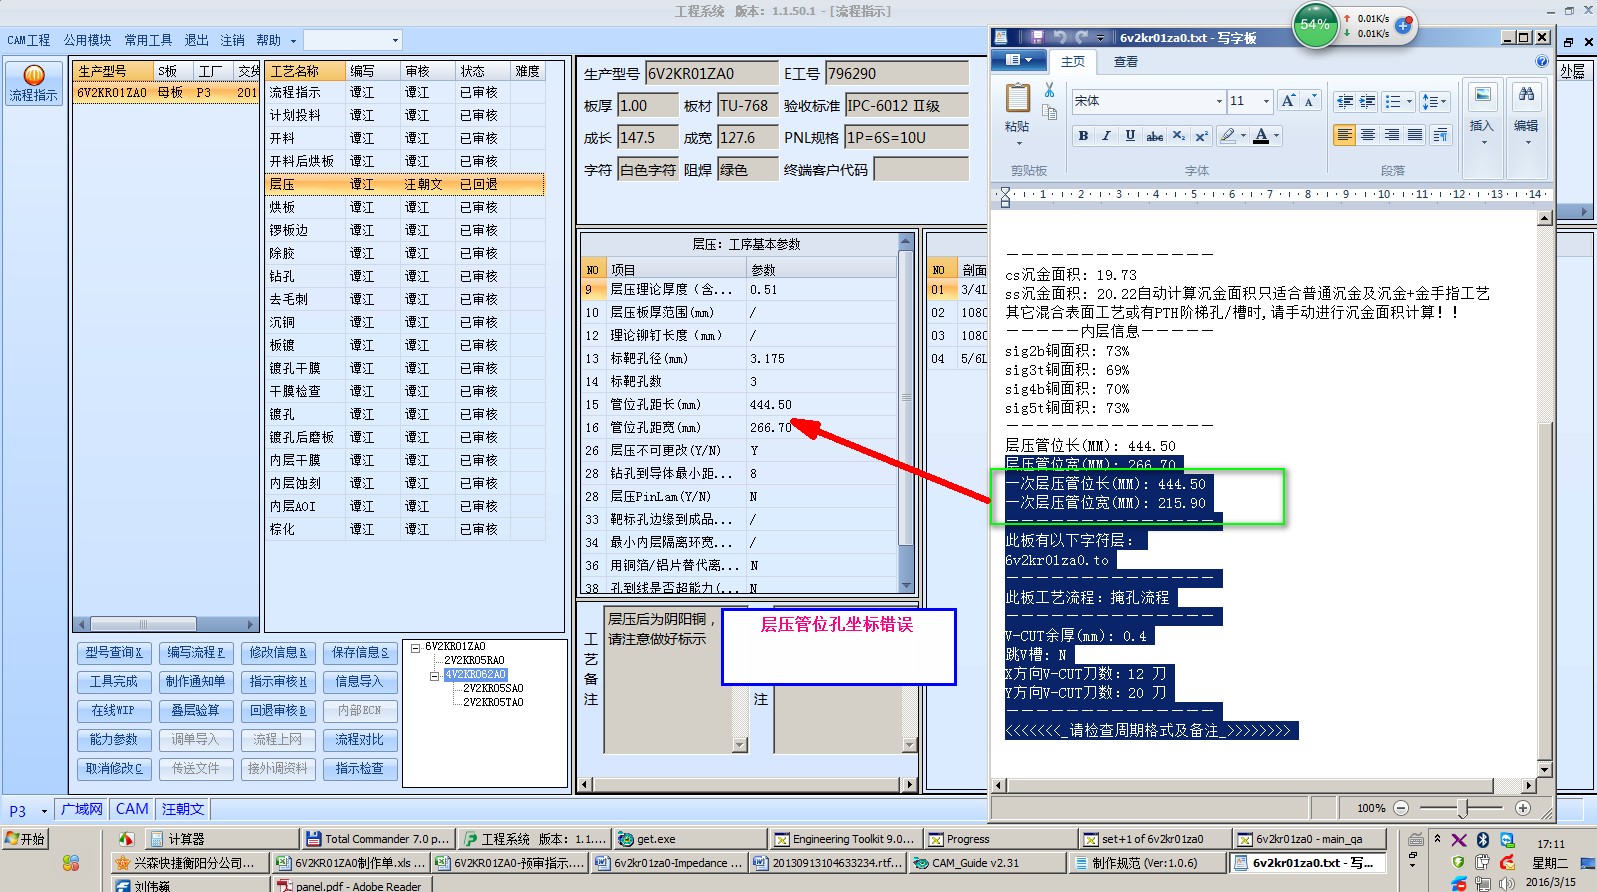Collapse the 4V2KR062A0 tree node

[x=435, y=675]
